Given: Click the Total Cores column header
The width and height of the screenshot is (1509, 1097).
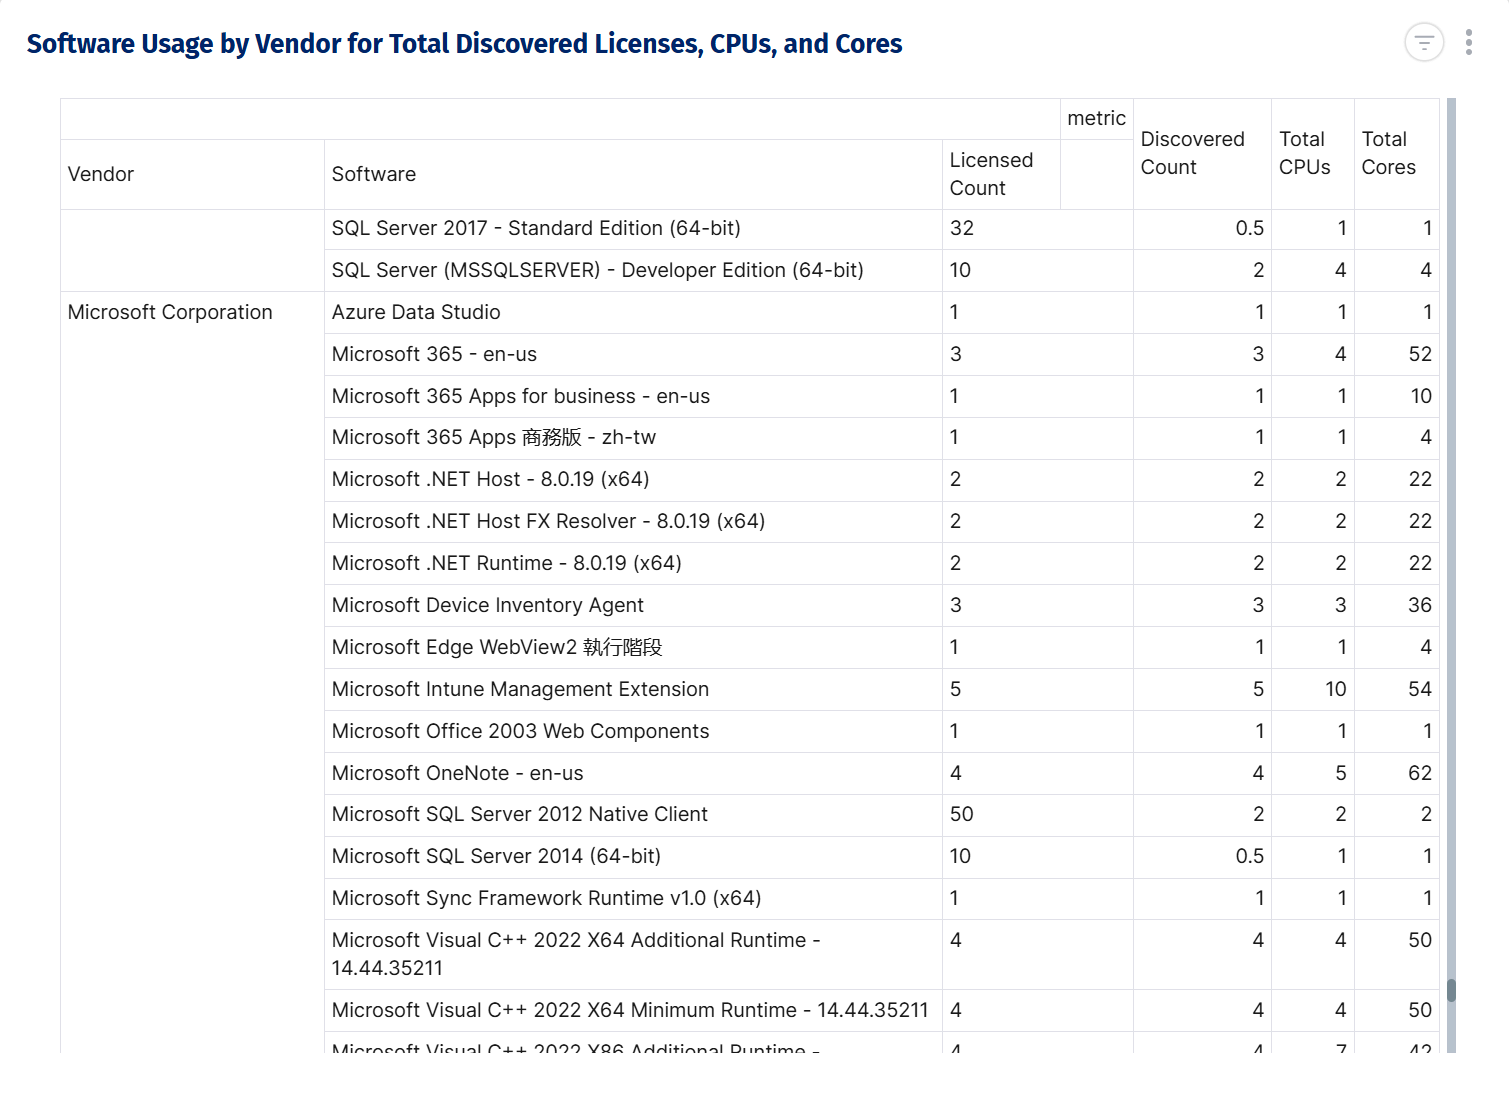Looking at the screenshot, I should pos(1388,153).
